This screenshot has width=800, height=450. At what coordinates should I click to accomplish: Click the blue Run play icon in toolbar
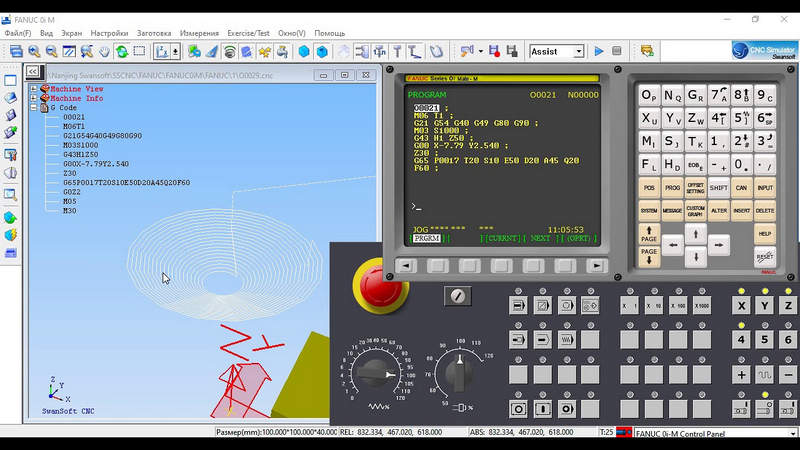(599, 51)
